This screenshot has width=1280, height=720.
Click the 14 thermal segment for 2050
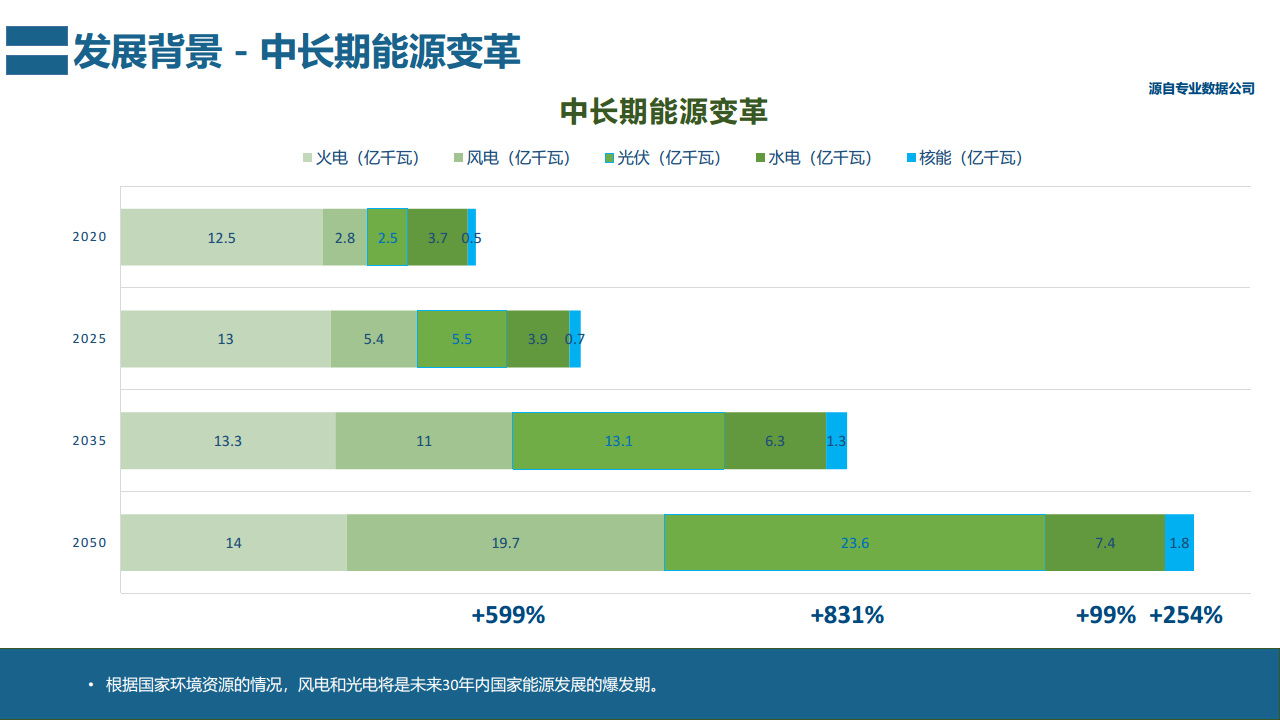[234, 543]
